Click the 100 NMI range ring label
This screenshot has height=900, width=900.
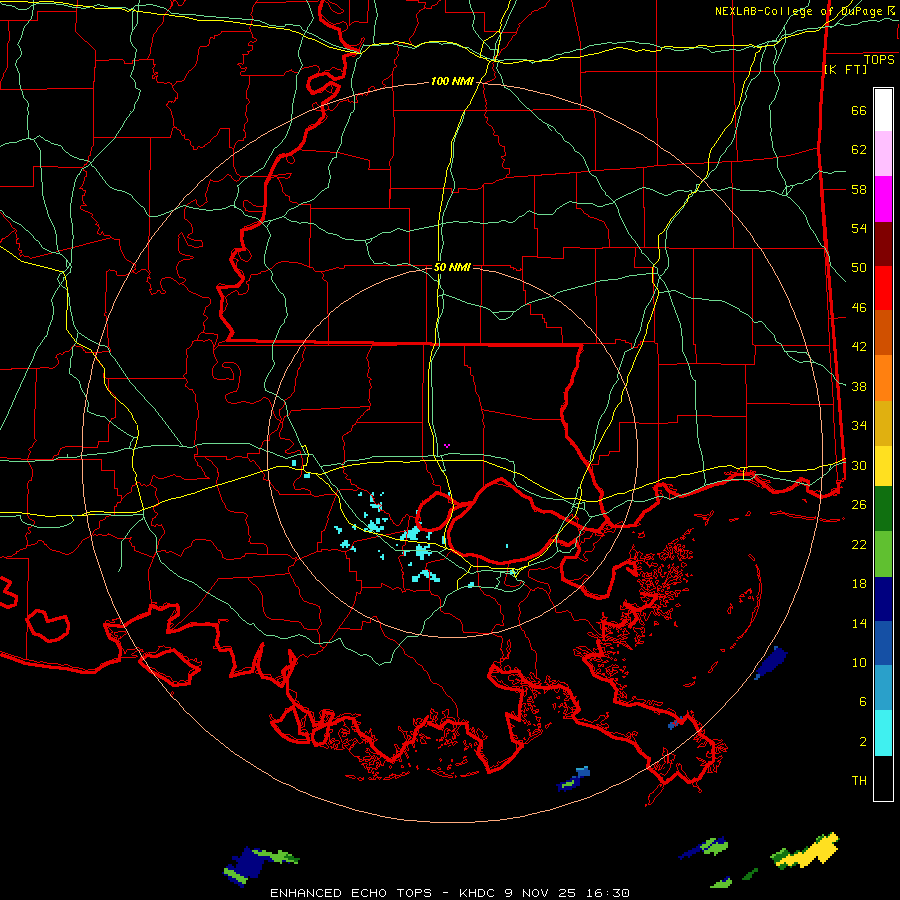[452, 82]
